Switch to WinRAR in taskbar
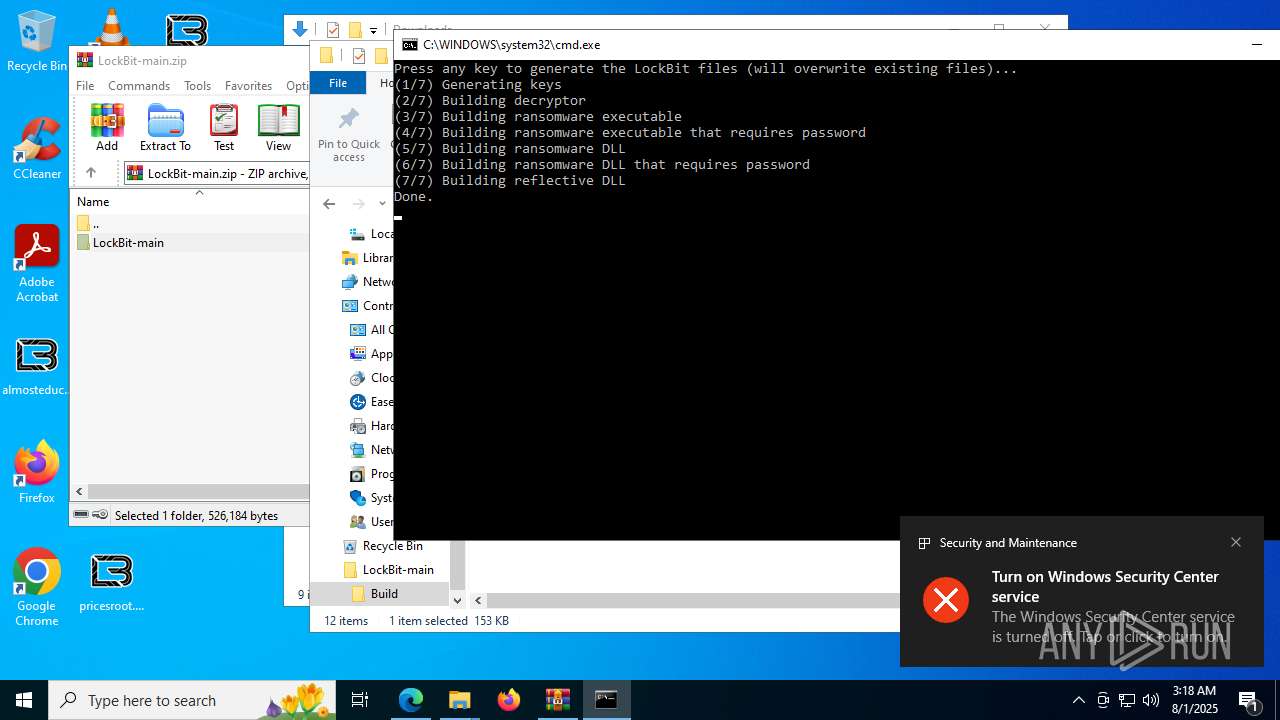 coord(557,700)
